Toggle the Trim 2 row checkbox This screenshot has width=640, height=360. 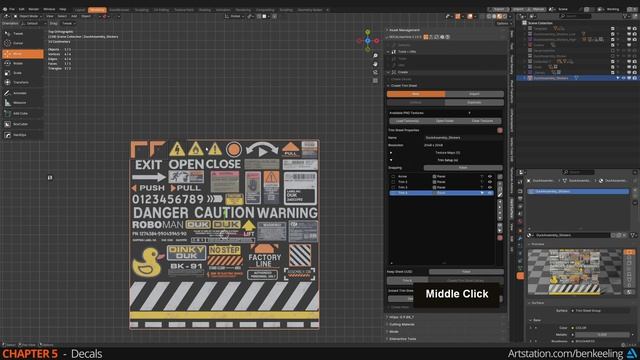(393, 187)
